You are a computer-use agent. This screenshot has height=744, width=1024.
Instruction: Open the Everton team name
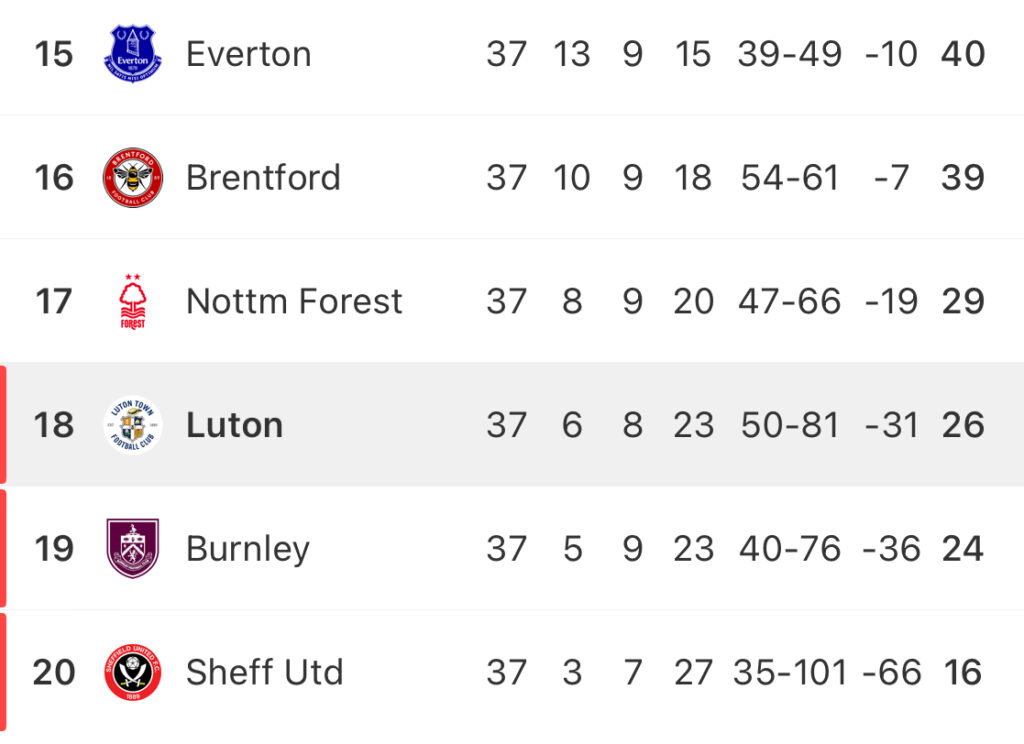pos(249,54)
